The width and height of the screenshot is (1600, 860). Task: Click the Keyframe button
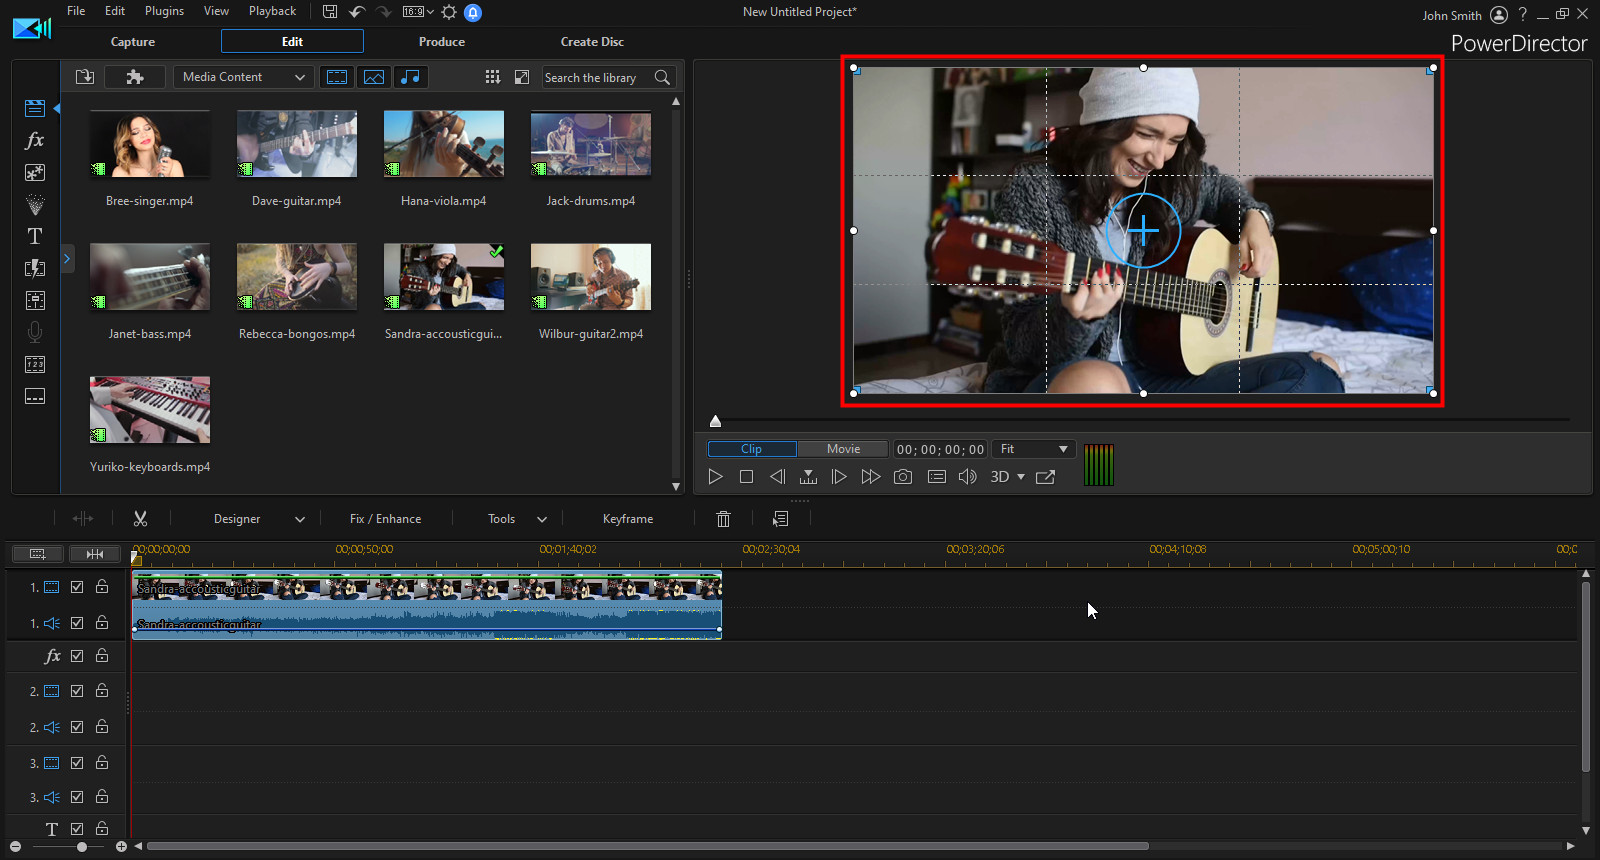point(627,519)
